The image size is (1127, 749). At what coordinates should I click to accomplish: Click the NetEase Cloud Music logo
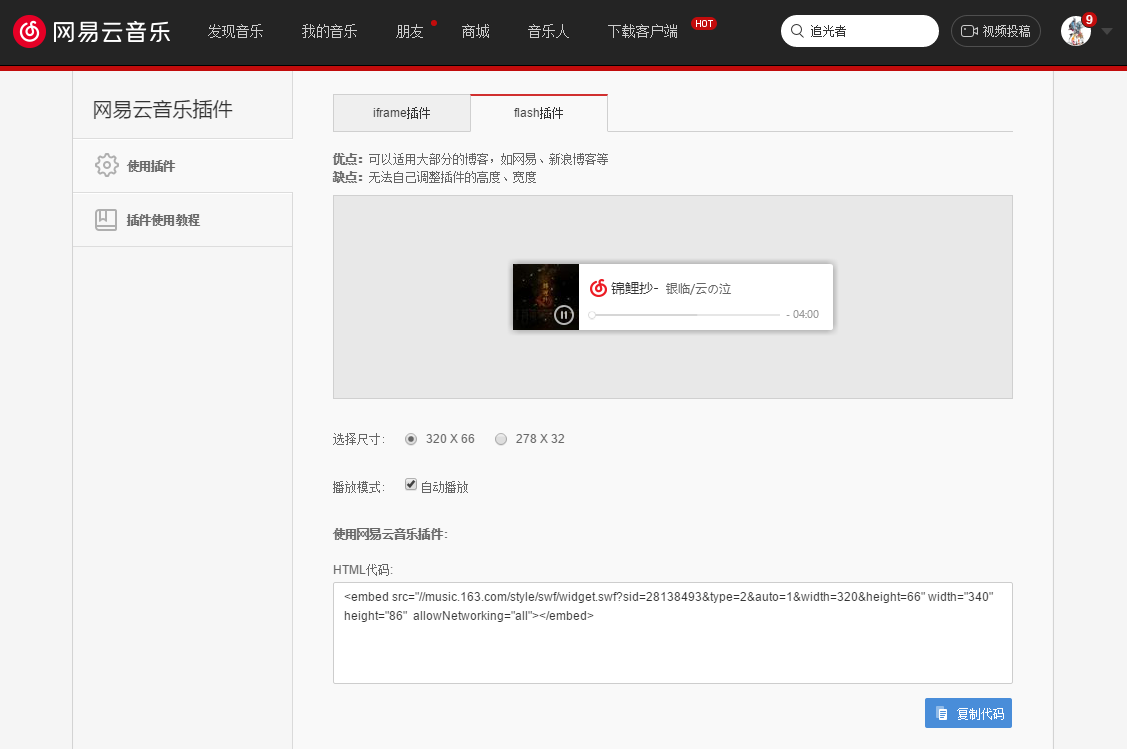click(91, 31)
